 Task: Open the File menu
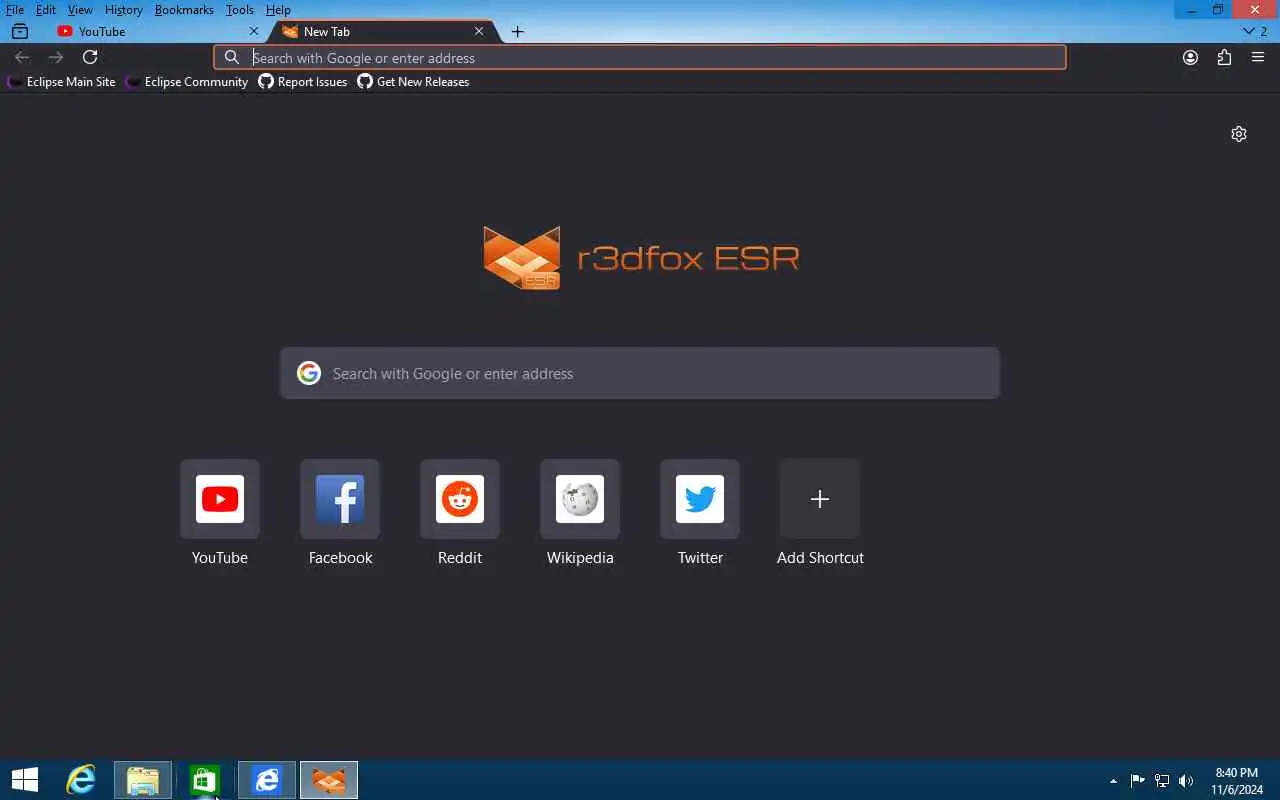click(x=15, y=10)
